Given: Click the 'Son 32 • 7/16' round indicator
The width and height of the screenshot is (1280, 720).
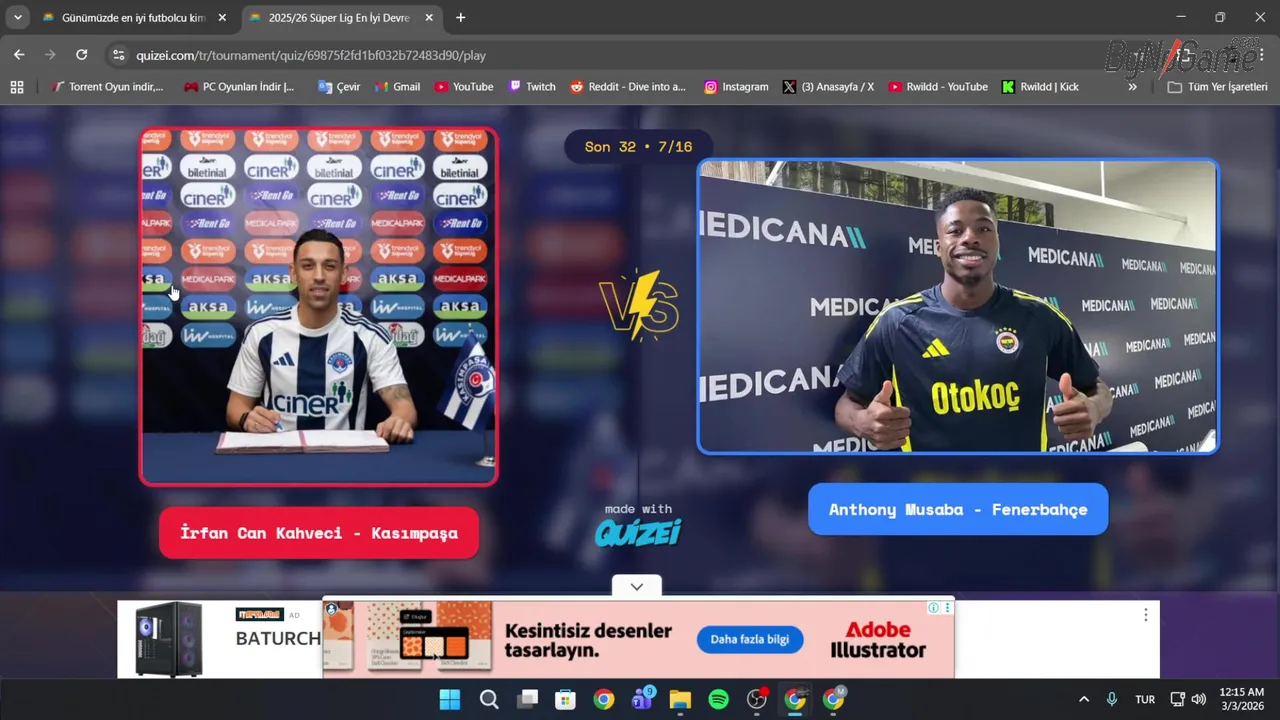Looking at the screenshot, I should (x=638, y=147).
